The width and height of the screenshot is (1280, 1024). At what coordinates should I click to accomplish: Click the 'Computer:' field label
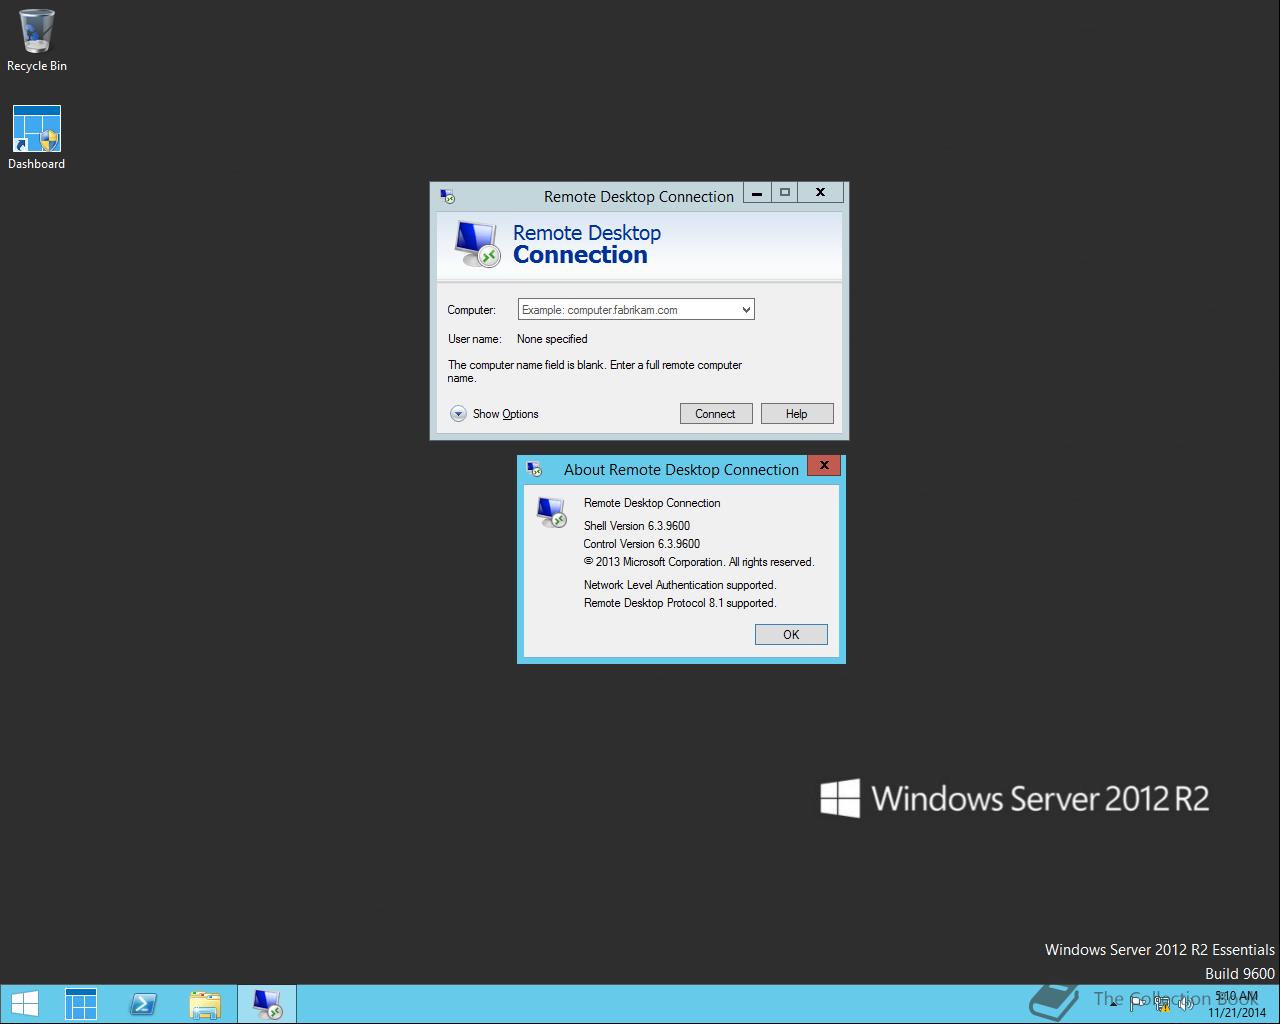[471, 310]
